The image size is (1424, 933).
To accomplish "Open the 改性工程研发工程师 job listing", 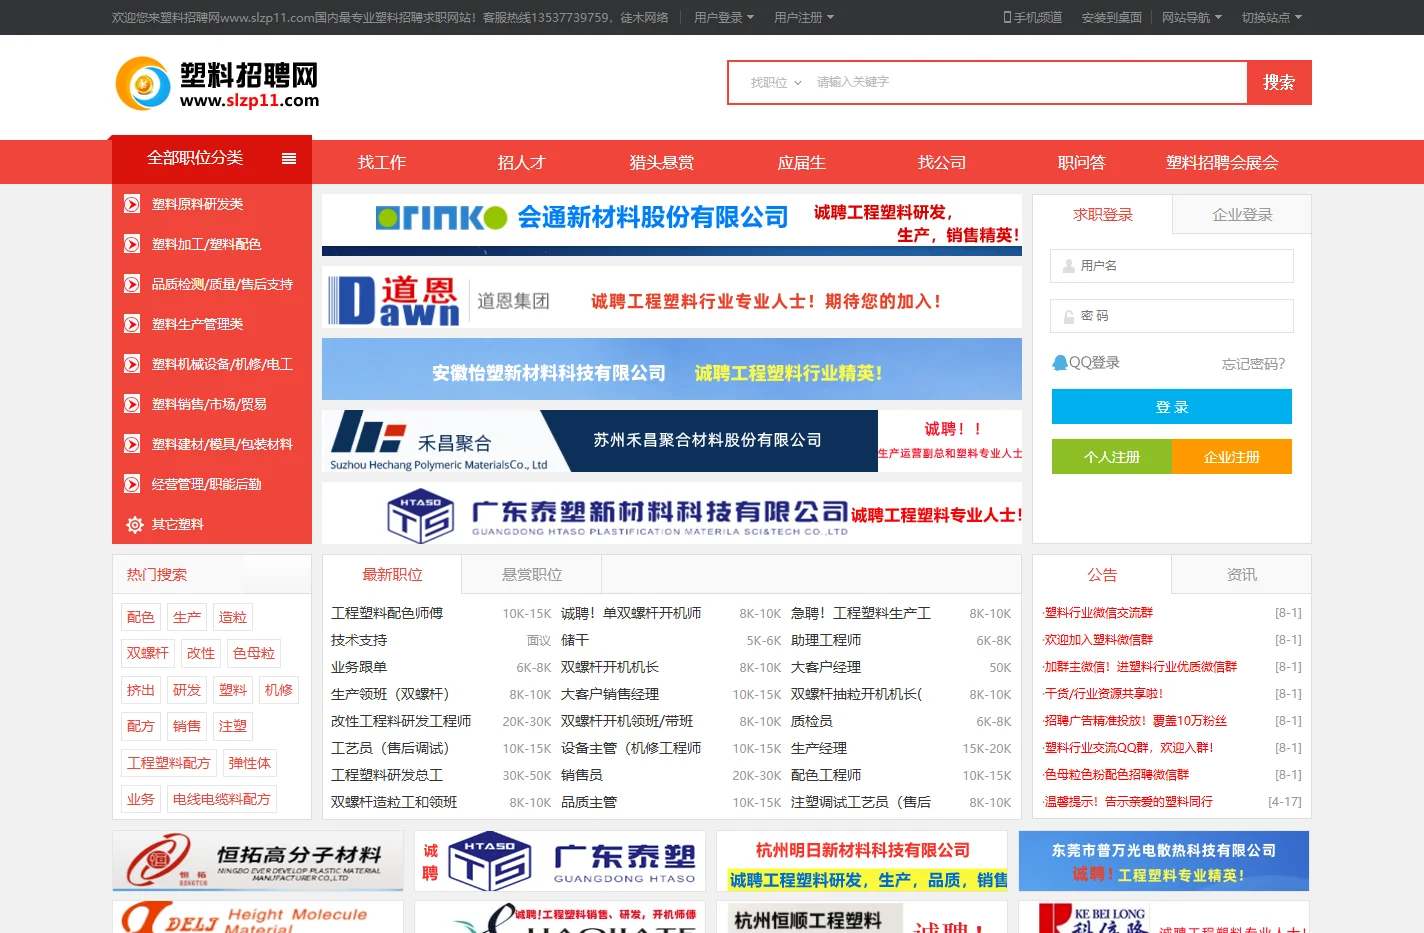I will point(401,721).
